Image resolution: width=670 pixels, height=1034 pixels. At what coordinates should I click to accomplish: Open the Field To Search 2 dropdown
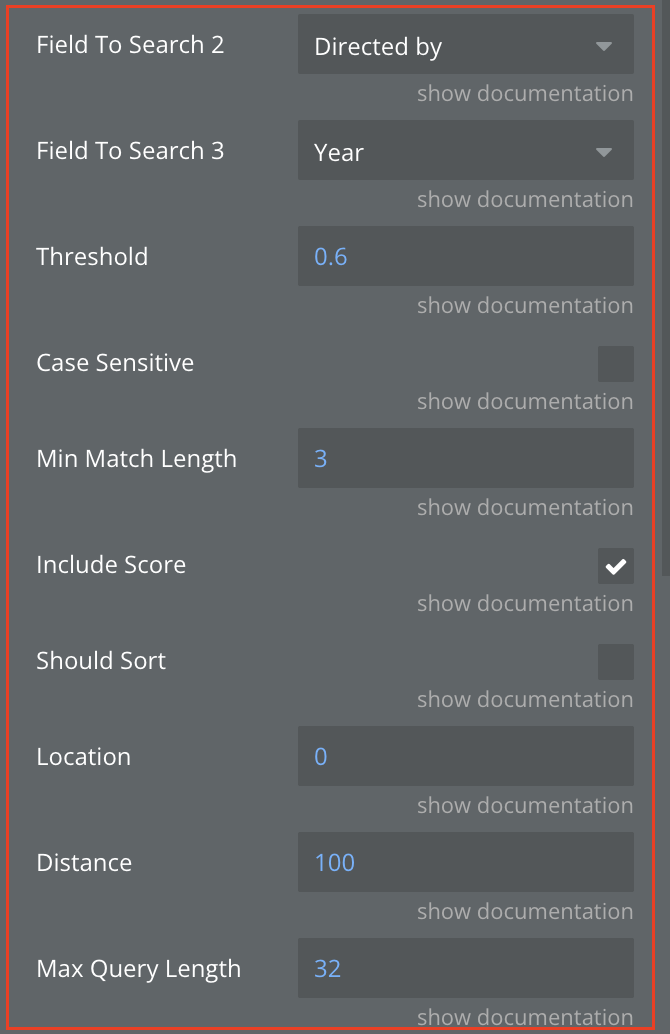pos(465,47)
